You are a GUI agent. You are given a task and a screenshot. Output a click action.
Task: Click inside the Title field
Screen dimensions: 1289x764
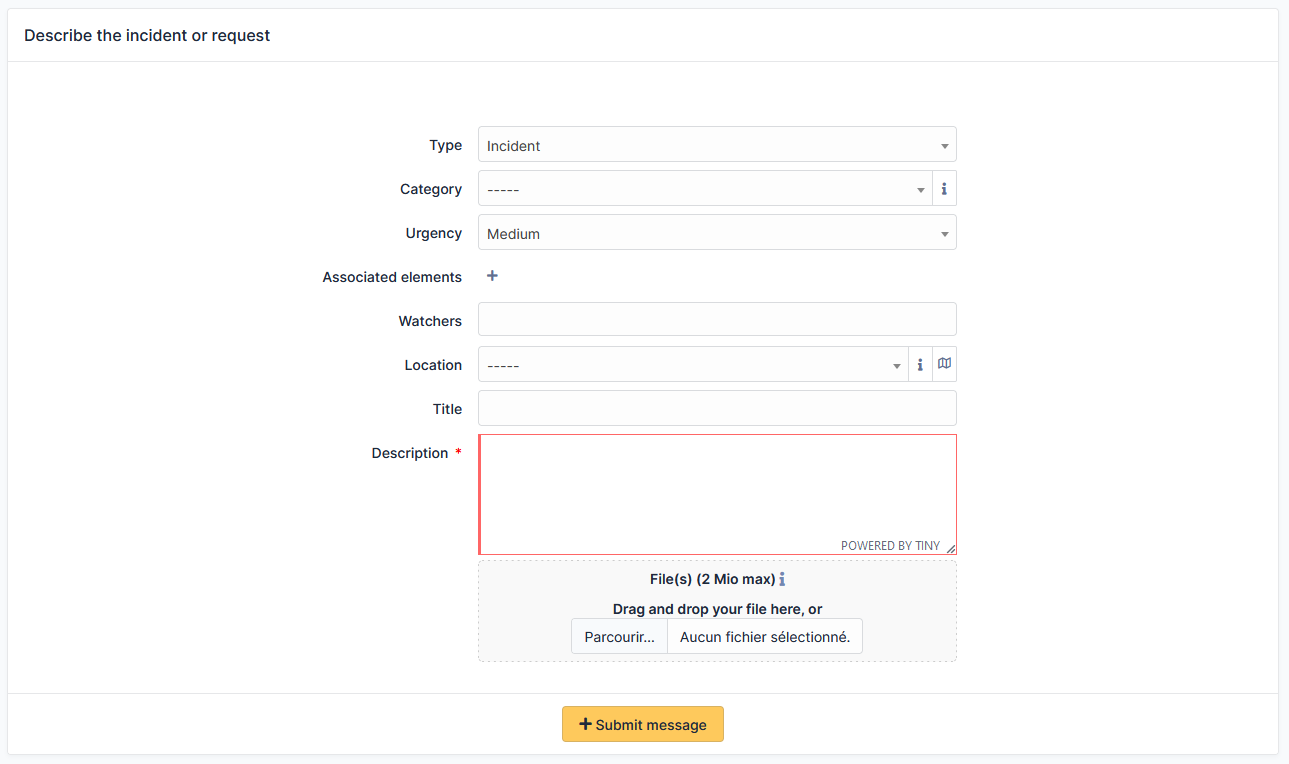717,407
